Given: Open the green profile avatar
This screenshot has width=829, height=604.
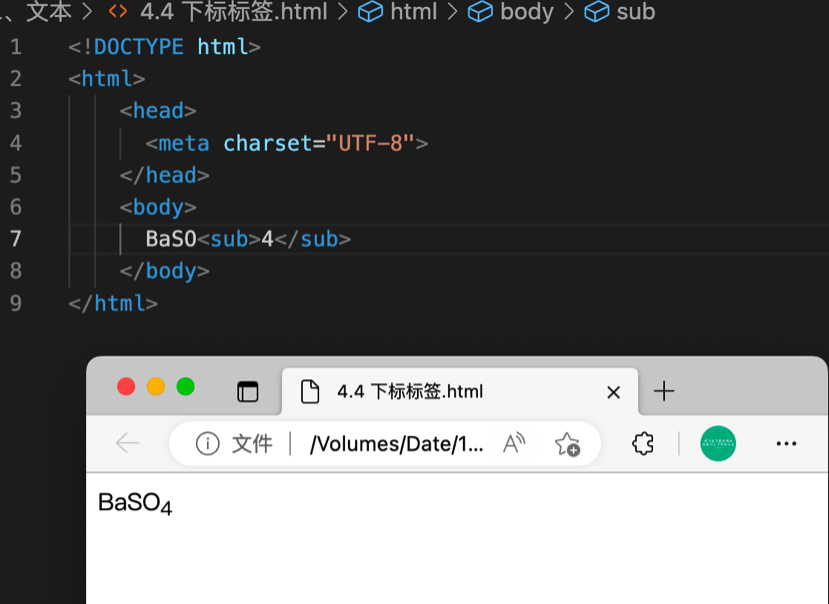Looking at the screenshot, I should pos(718,443).
